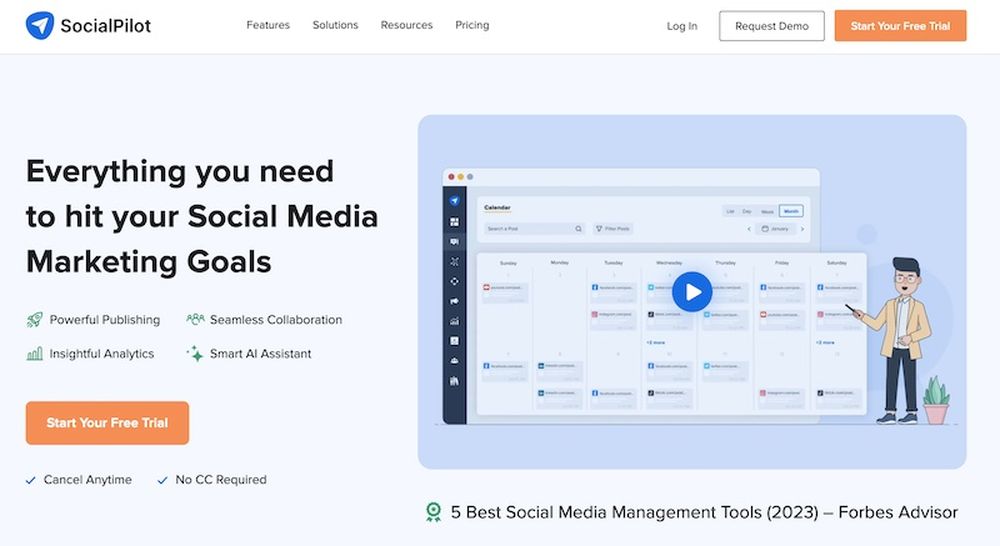Play the product demo video

click(x=692, y=292)
